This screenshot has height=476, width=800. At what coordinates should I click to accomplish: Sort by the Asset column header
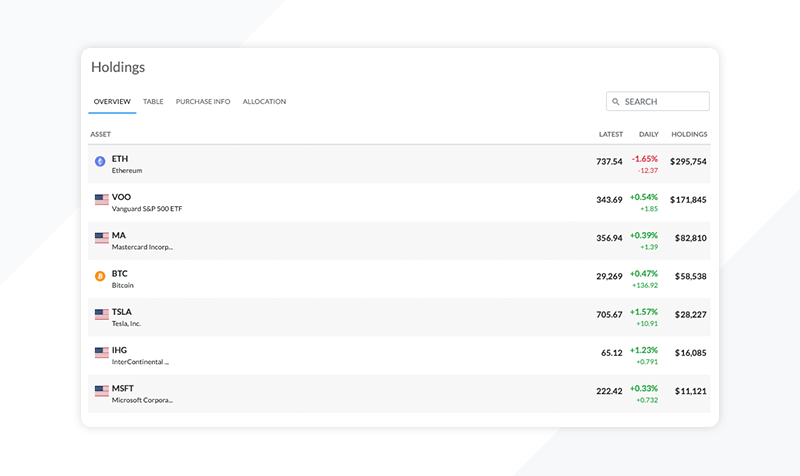pos(101,134)
